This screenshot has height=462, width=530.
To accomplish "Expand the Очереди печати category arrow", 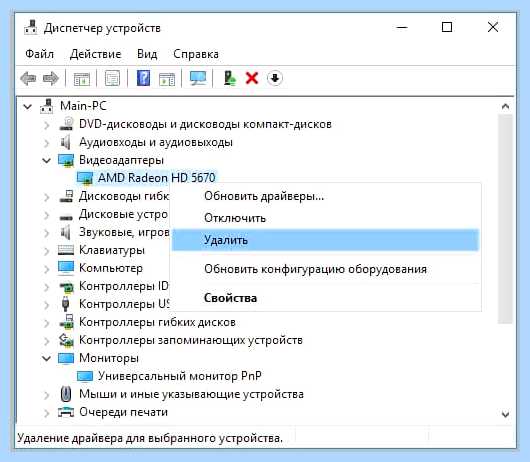I will (x=47, y=413).
